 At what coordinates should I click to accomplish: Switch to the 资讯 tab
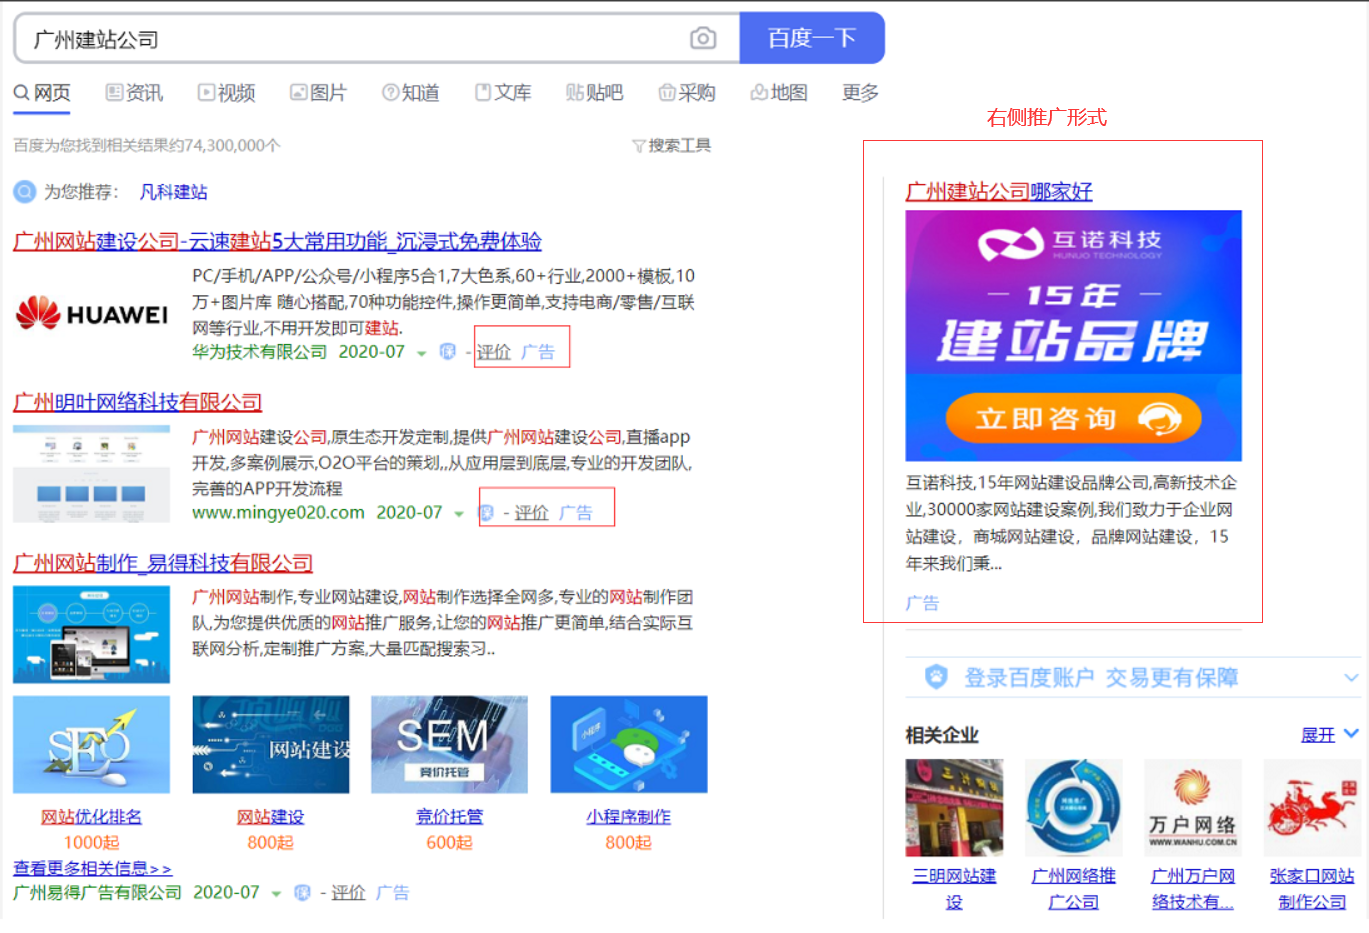(134, 93)
